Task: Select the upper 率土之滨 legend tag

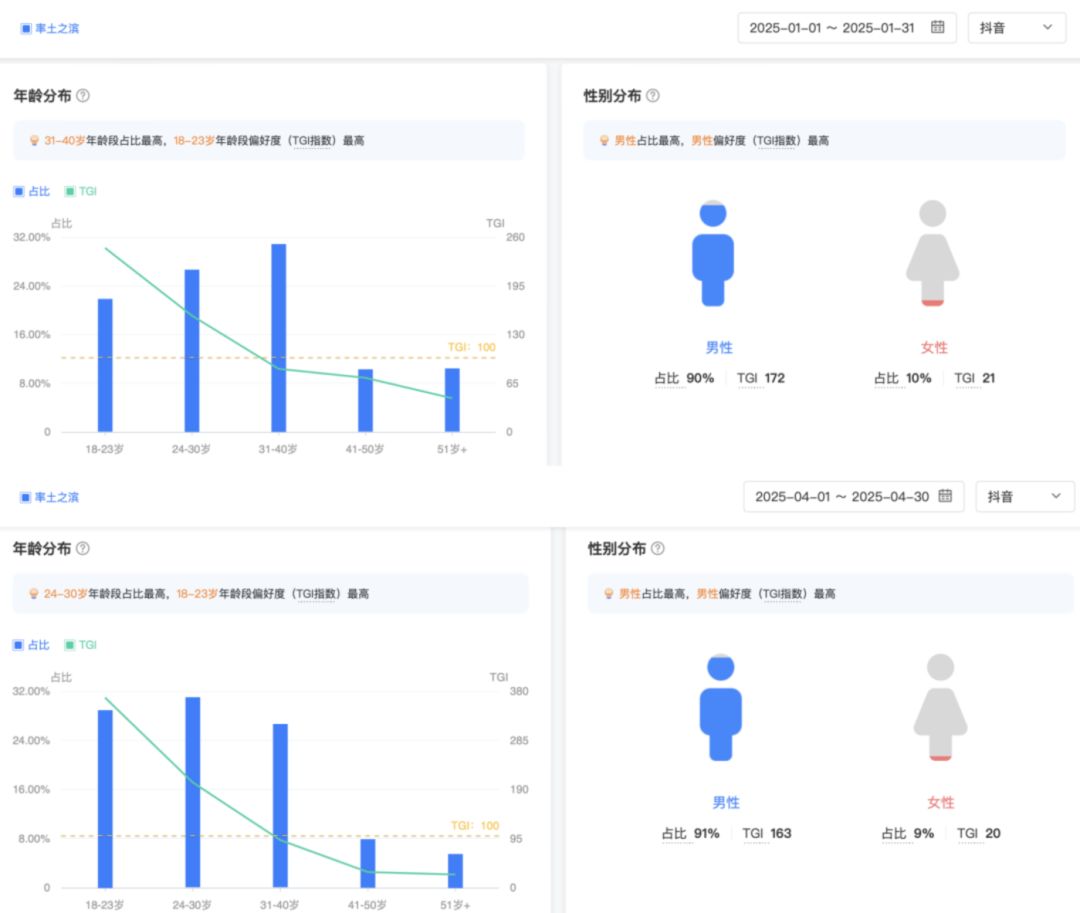Action: (50, 28)
